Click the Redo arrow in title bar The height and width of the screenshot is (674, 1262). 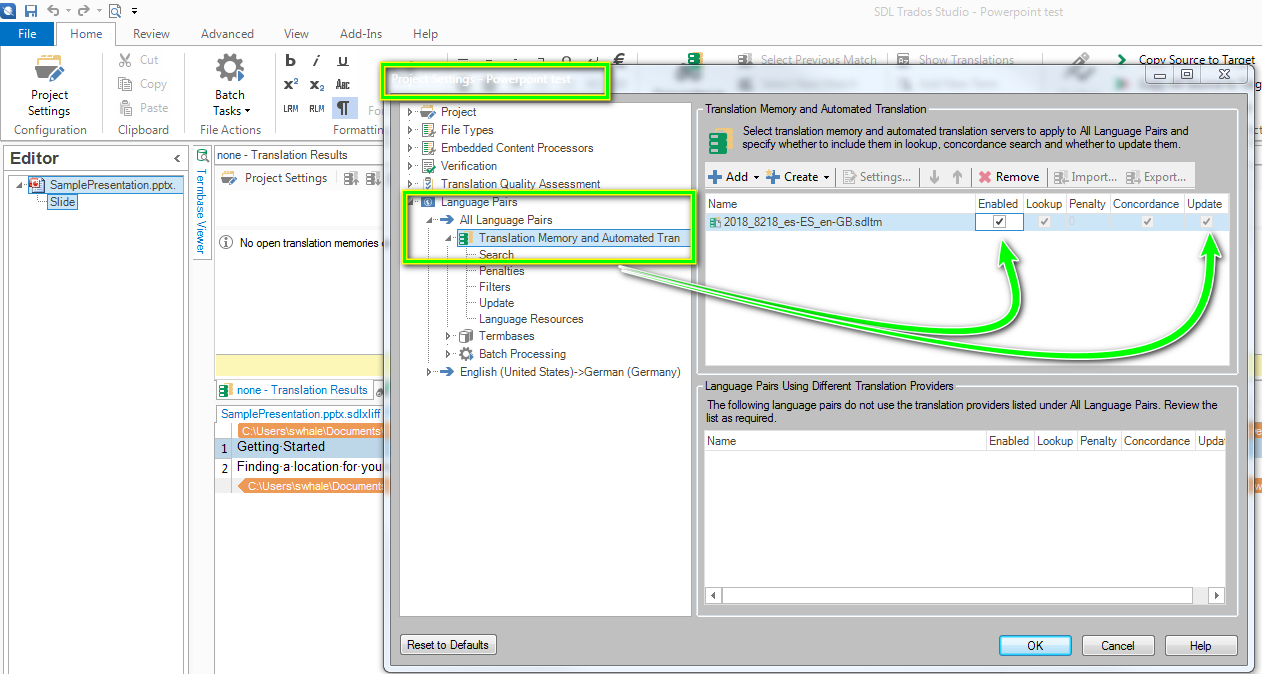(x=84, y=11)
